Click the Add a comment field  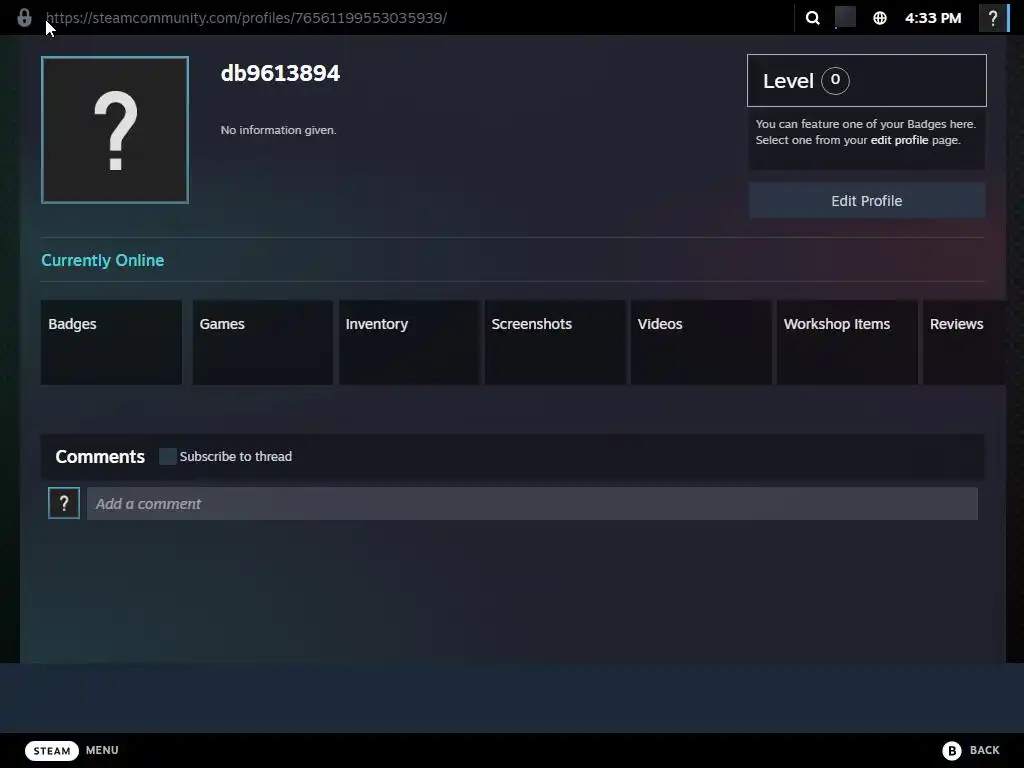[532, 504]
